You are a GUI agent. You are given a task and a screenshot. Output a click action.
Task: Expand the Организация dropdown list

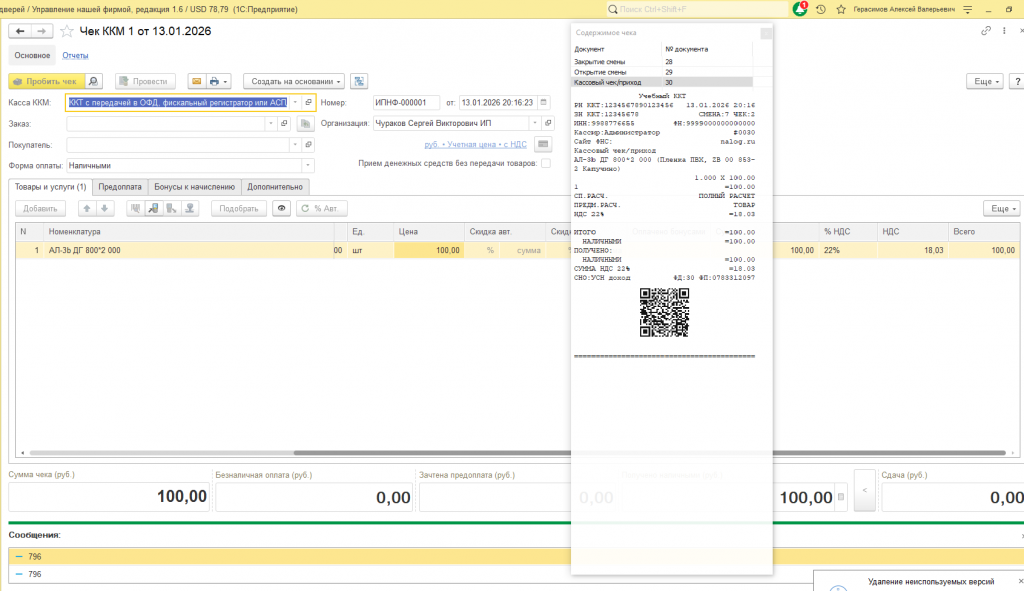[x=535, y=124]
